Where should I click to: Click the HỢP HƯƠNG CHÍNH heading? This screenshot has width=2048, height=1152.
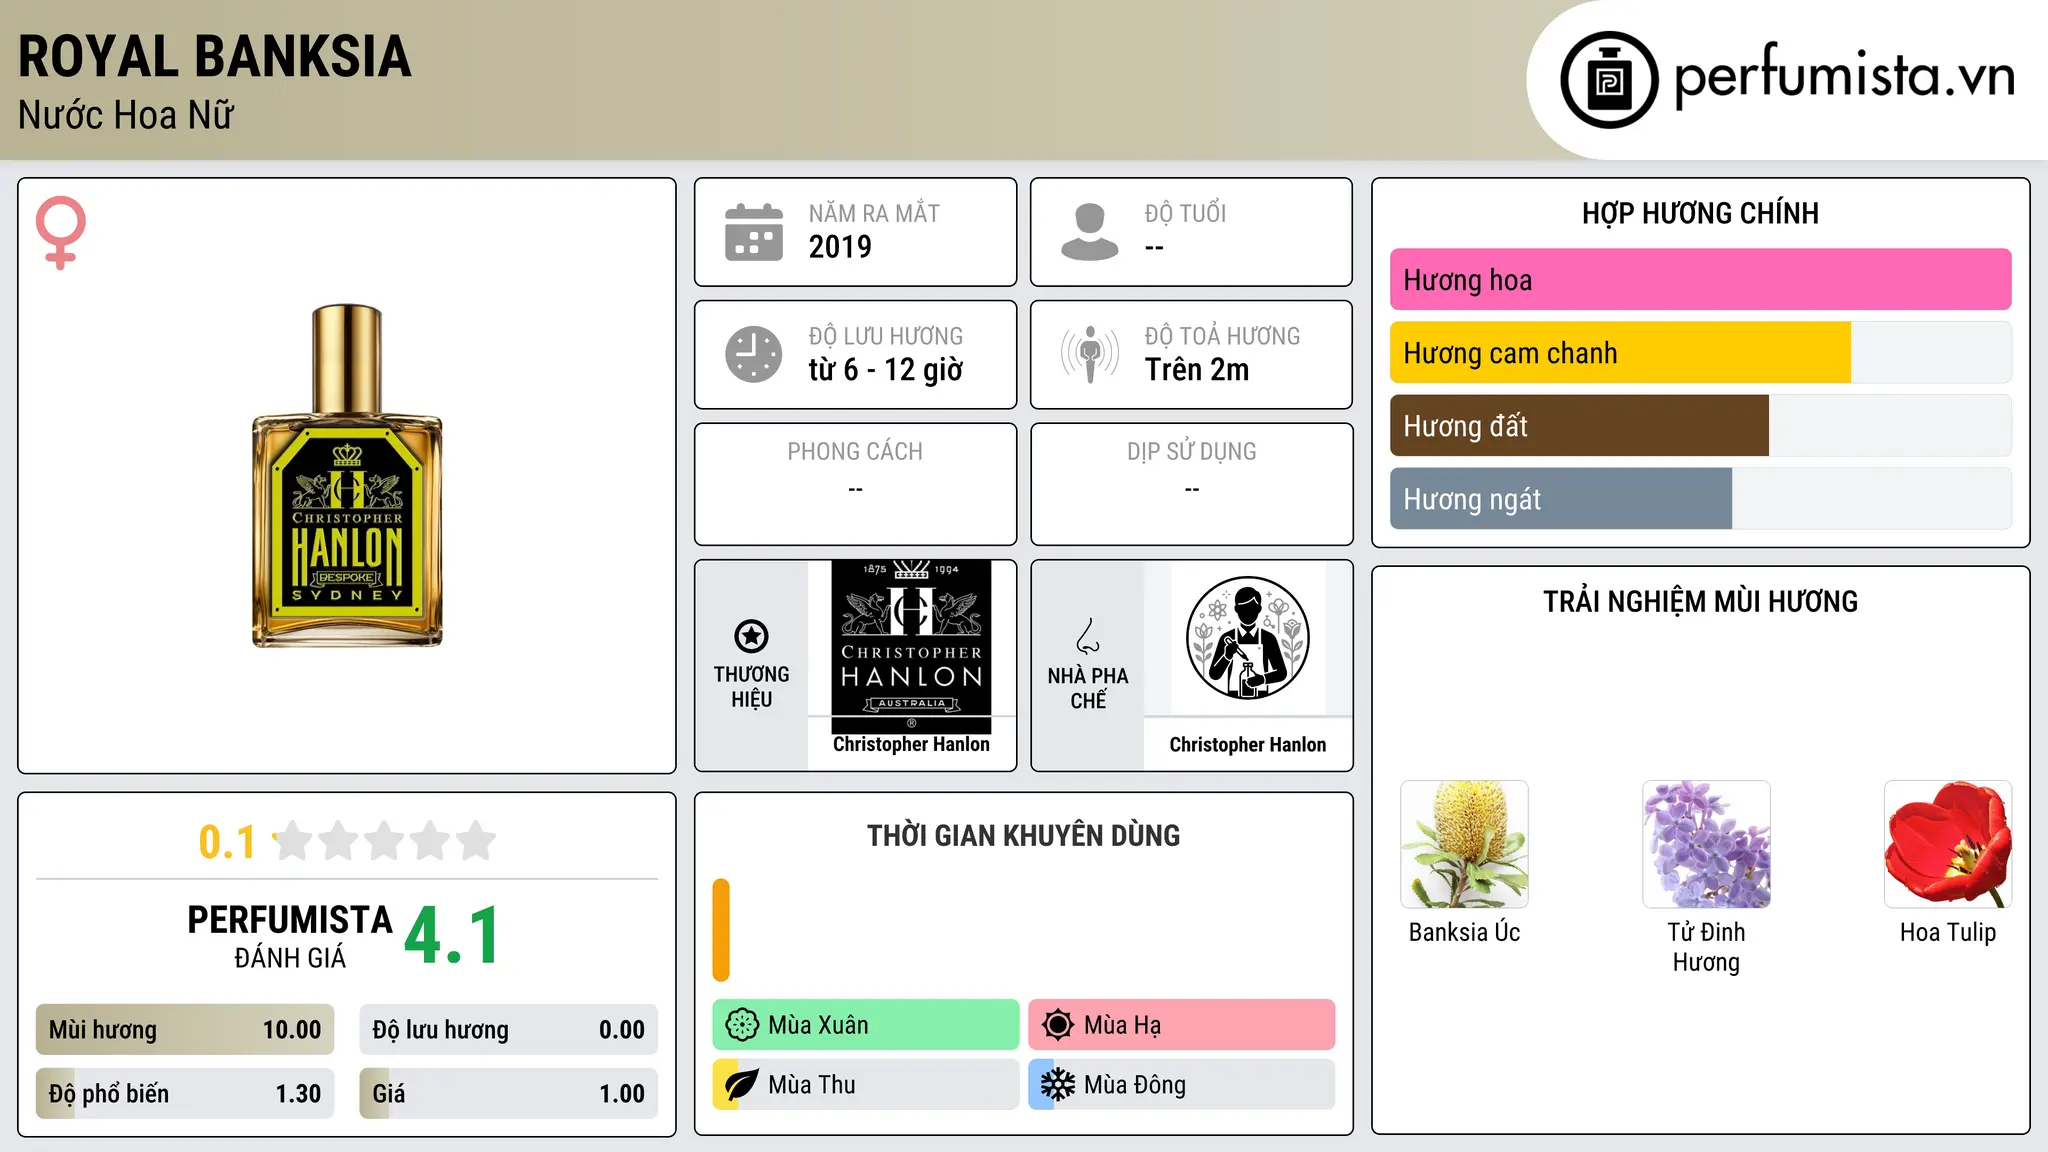point(1700,214)
